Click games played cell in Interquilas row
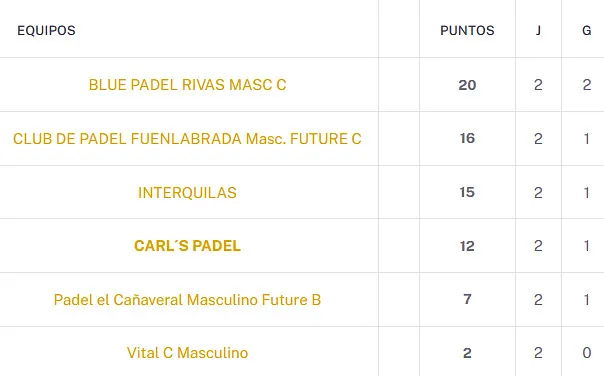604x376 pixels. pyautogui.click(x=539, y=193)
